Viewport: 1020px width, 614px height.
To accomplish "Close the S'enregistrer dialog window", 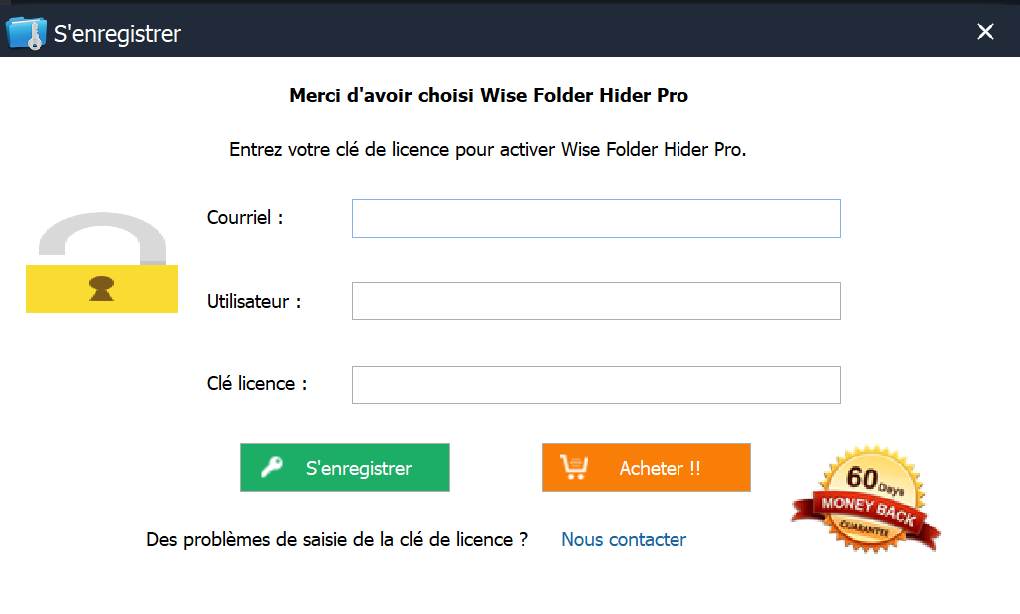I will pos(985,31).
